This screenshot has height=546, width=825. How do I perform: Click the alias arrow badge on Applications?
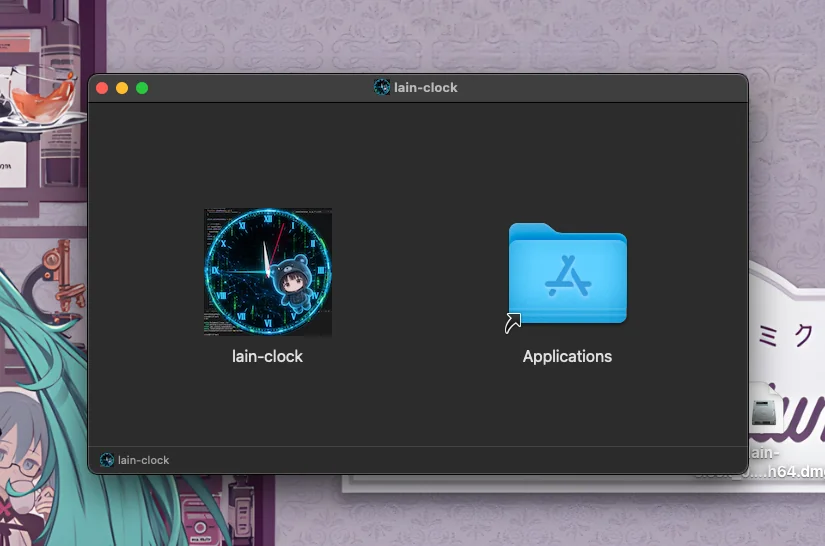[x=513, y=322]
